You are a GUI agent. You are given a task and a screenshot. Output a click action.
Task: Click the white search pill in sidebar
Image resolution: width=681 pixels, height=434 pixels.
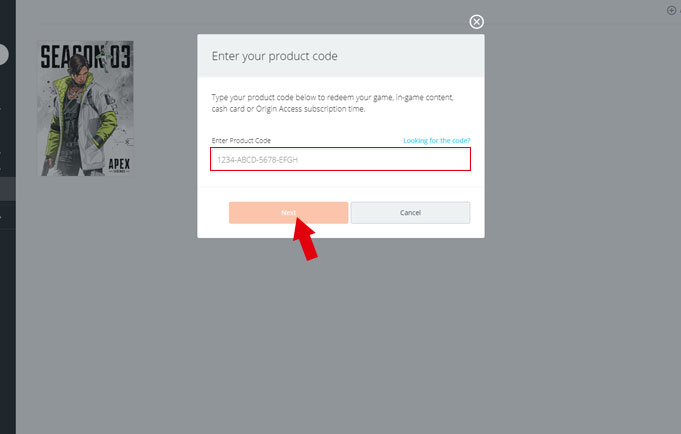[4, 54]
